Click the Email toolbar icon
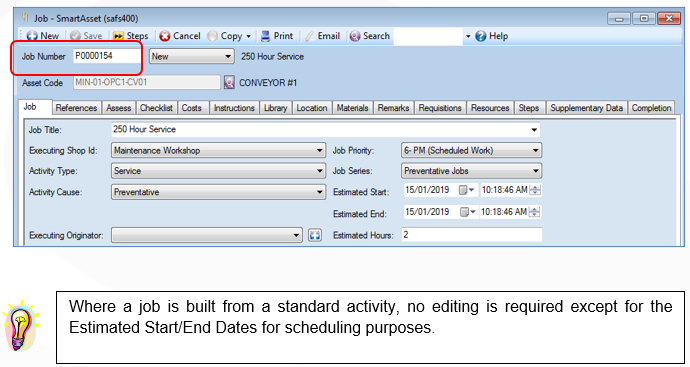The height and width of the screenshot is (367, 690). point(310,36)
